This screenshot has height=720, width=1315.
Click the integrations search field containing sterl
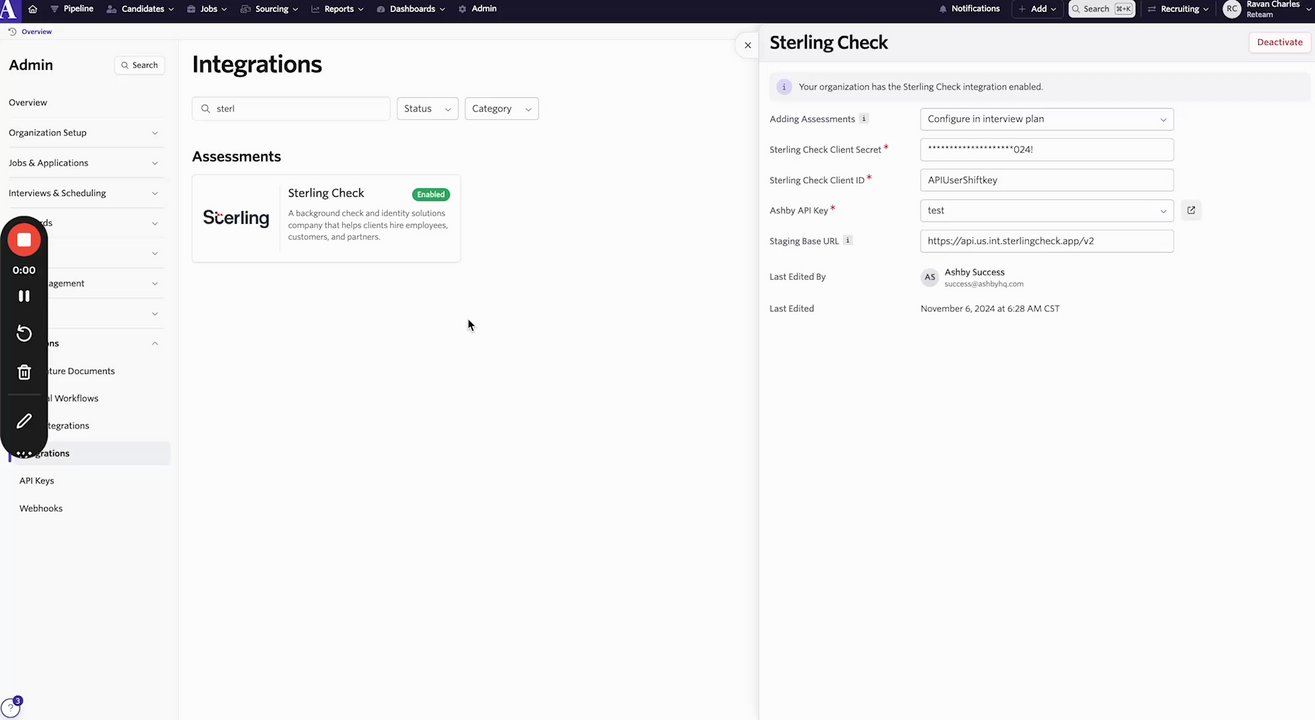click(291, 109)
